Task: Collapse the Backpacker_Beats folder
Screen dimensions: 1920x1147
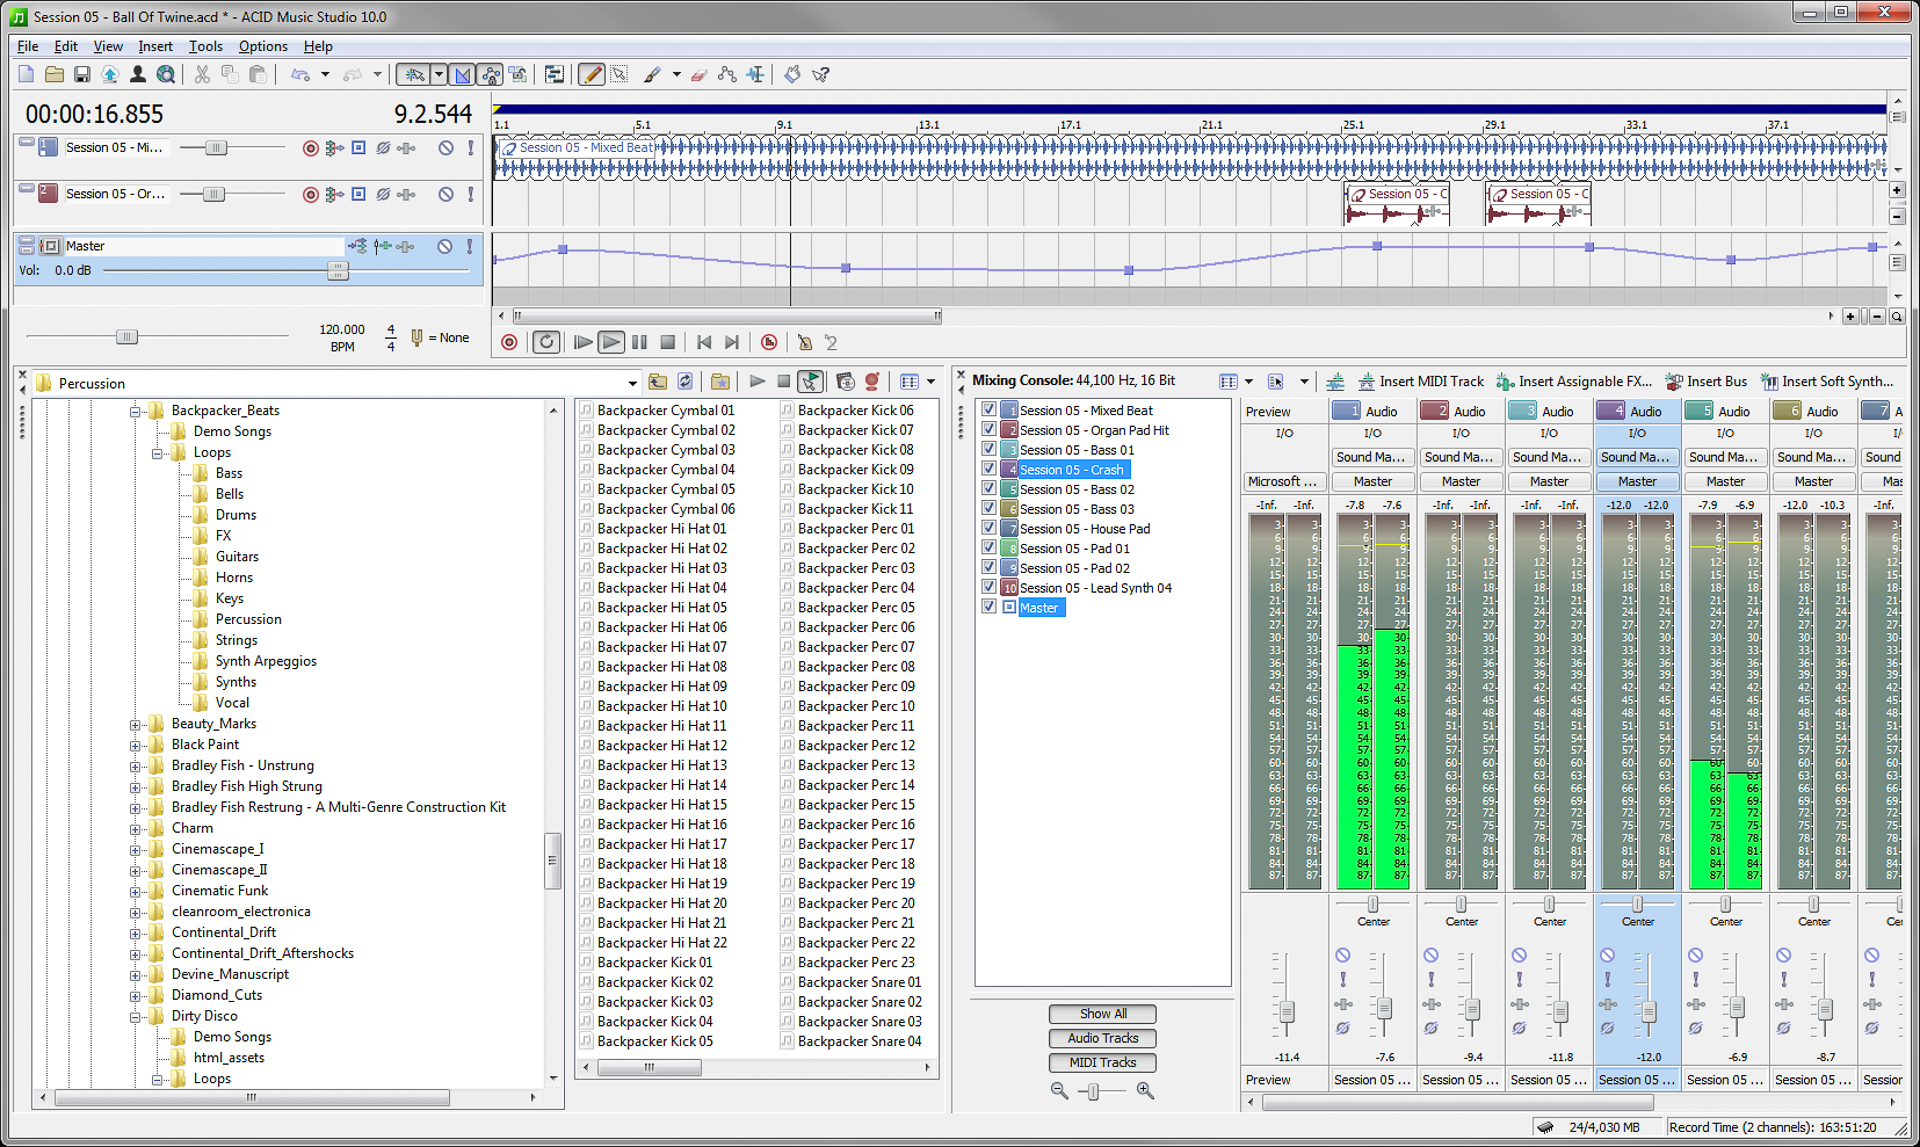Action: pyautogui.click(x=136, y=410)
